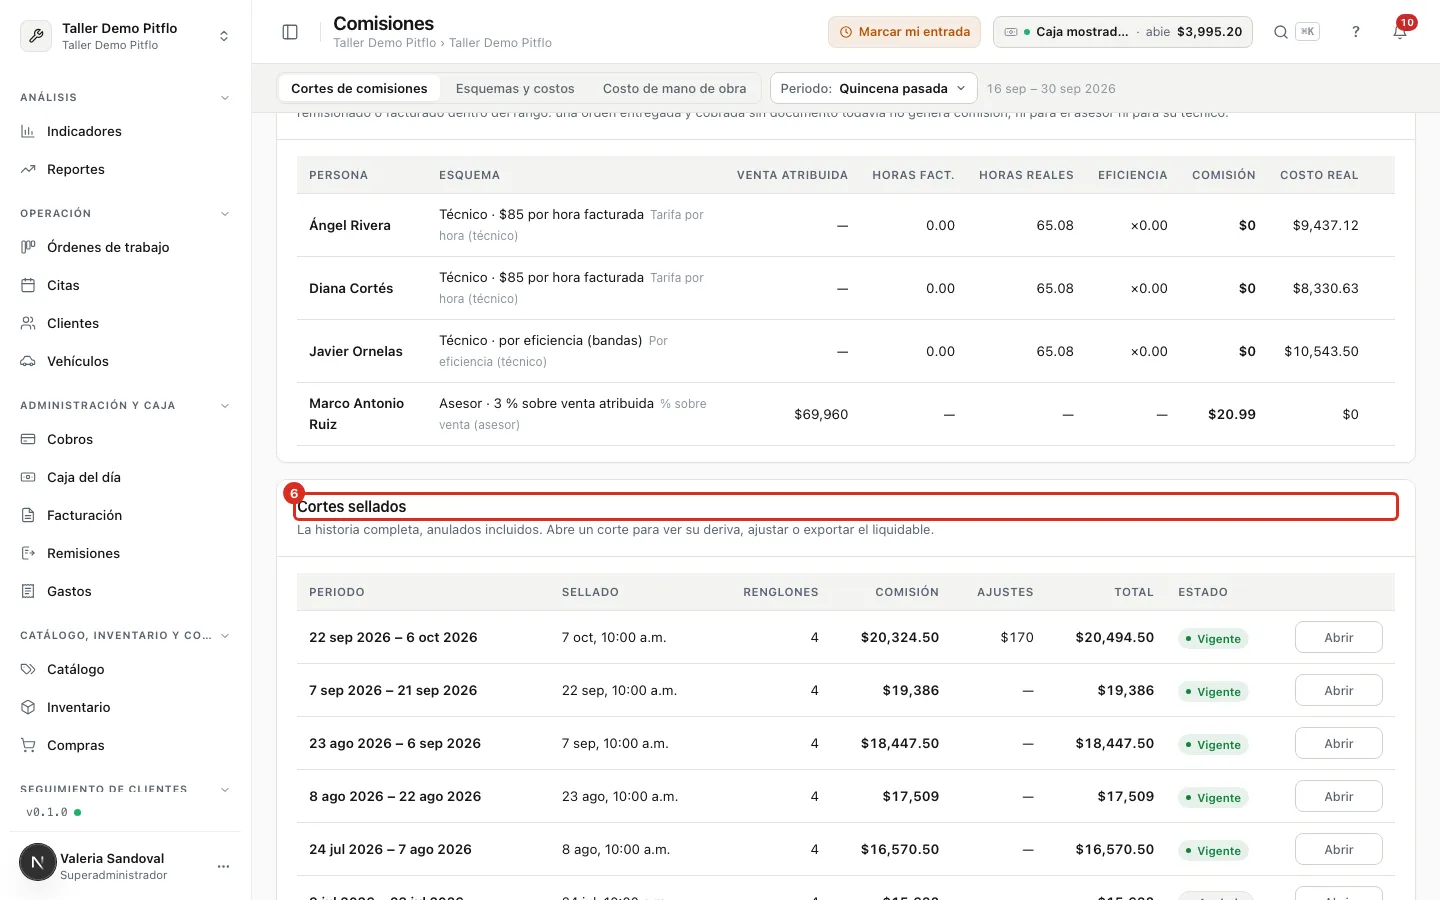Viewport: 1440px width, 900px height.
Task: Collapse the Administración y Caja section
Action: click(x=225, y=406)
